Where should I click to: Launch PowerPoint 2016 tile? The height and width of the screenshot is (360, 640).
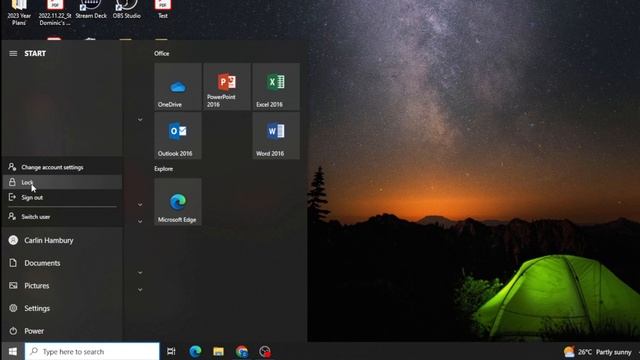(x=227, y=87)
